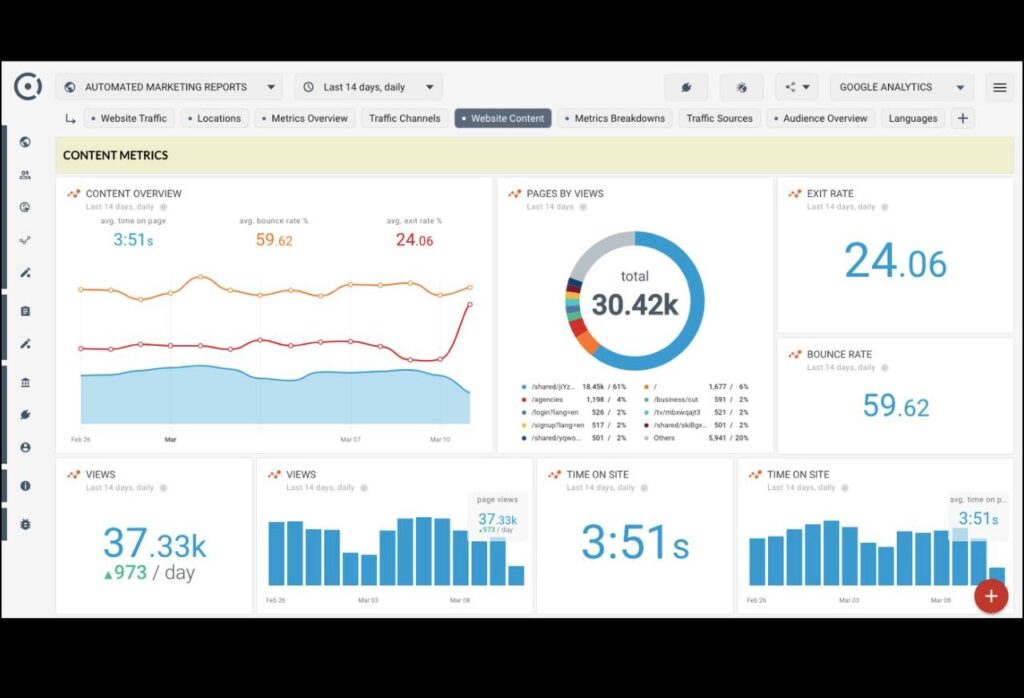Expand the Google Analytics source dropdown

click(901, 87)
